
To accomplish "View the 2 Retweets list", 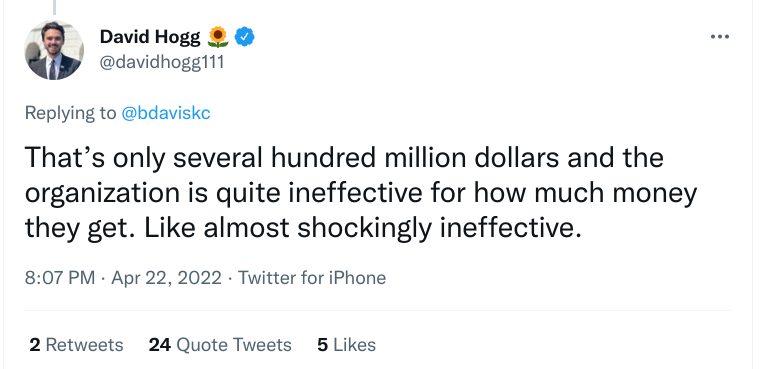I will [76, 345].
